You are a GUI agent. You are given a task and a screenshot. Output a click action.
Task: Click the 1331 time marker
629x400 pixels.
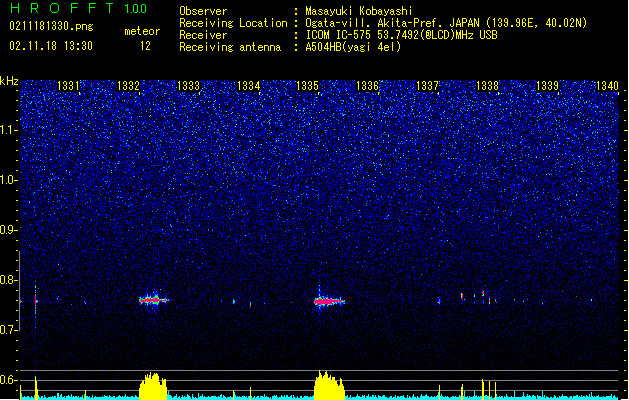tap(68, 86)
